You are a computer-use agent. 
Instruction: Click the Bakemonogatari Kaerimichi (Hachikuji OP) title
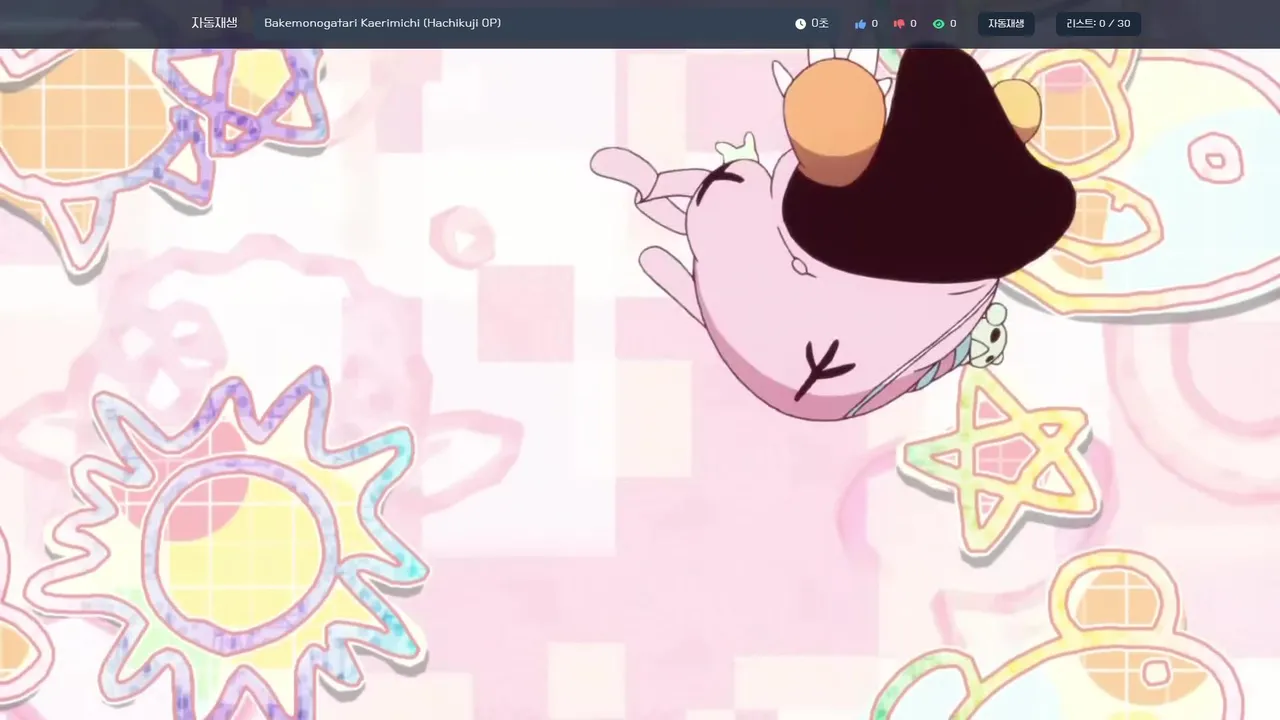(382, 23)
